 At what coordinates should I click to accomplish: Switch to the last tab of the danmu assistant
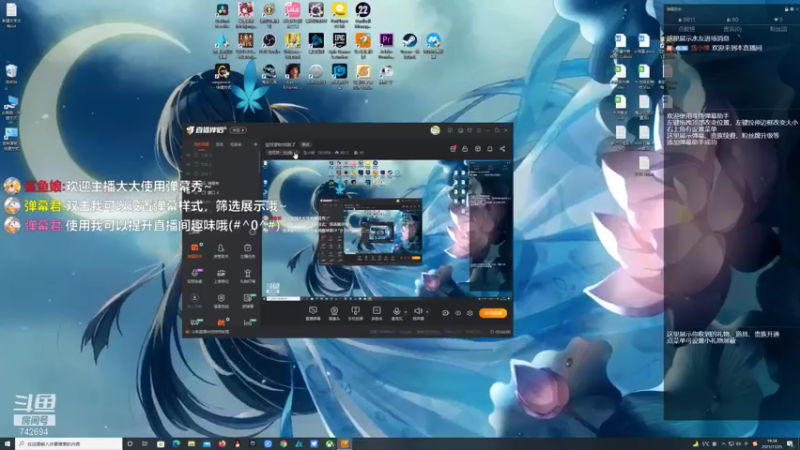click(778, 29)
